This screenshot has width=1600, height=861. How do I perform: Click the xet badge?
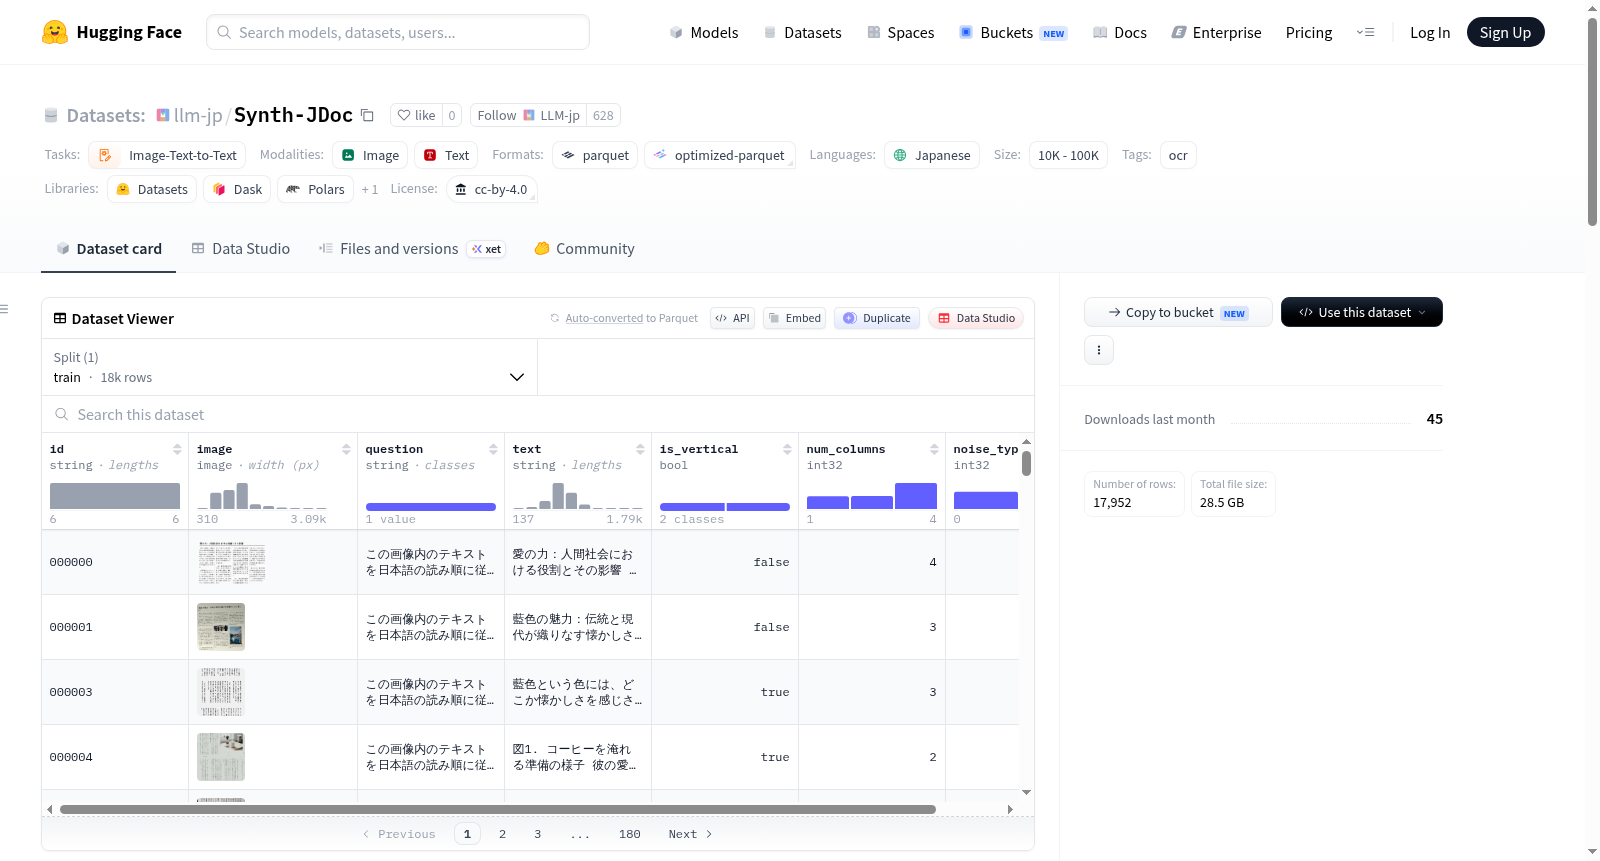pos(487,249)
